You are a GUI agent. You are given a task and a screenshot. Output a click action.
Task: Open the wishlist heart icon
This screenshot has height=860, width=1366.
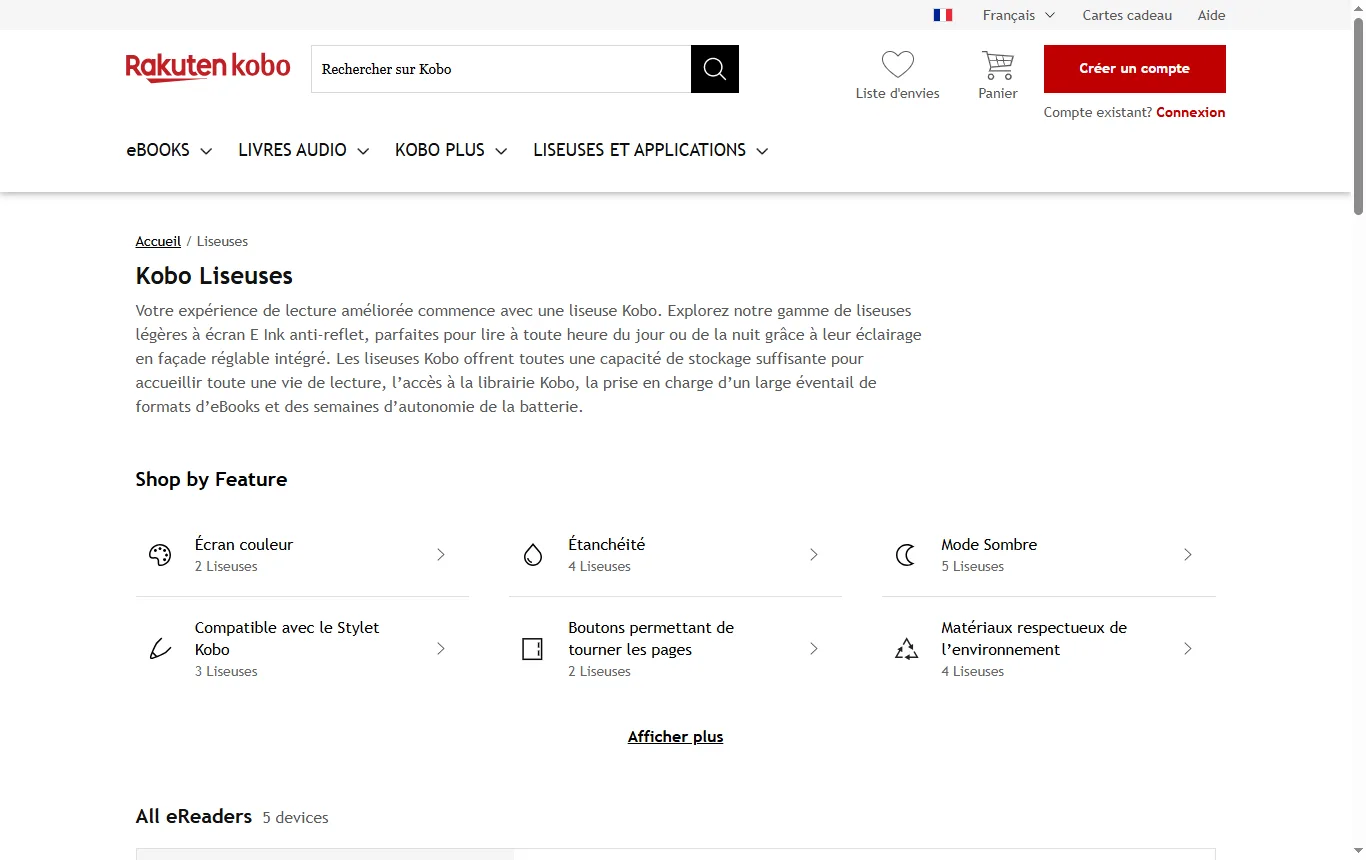[x=898, y=65]
